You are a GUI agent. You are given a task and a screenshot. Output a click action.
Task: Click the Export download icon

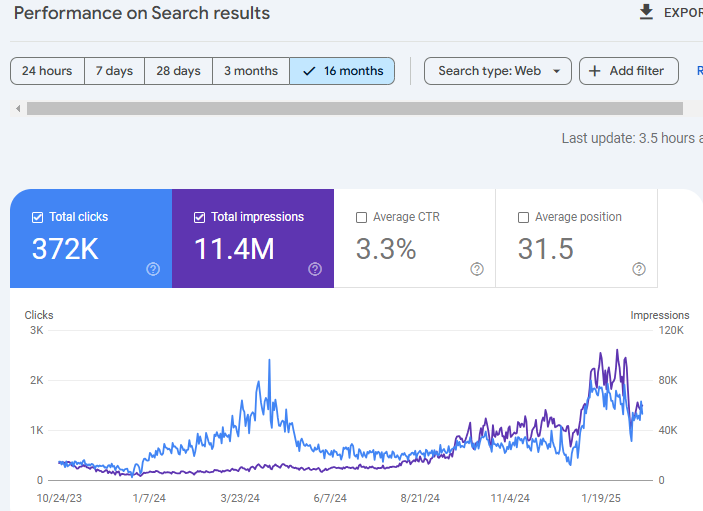(x=646, y=12)
